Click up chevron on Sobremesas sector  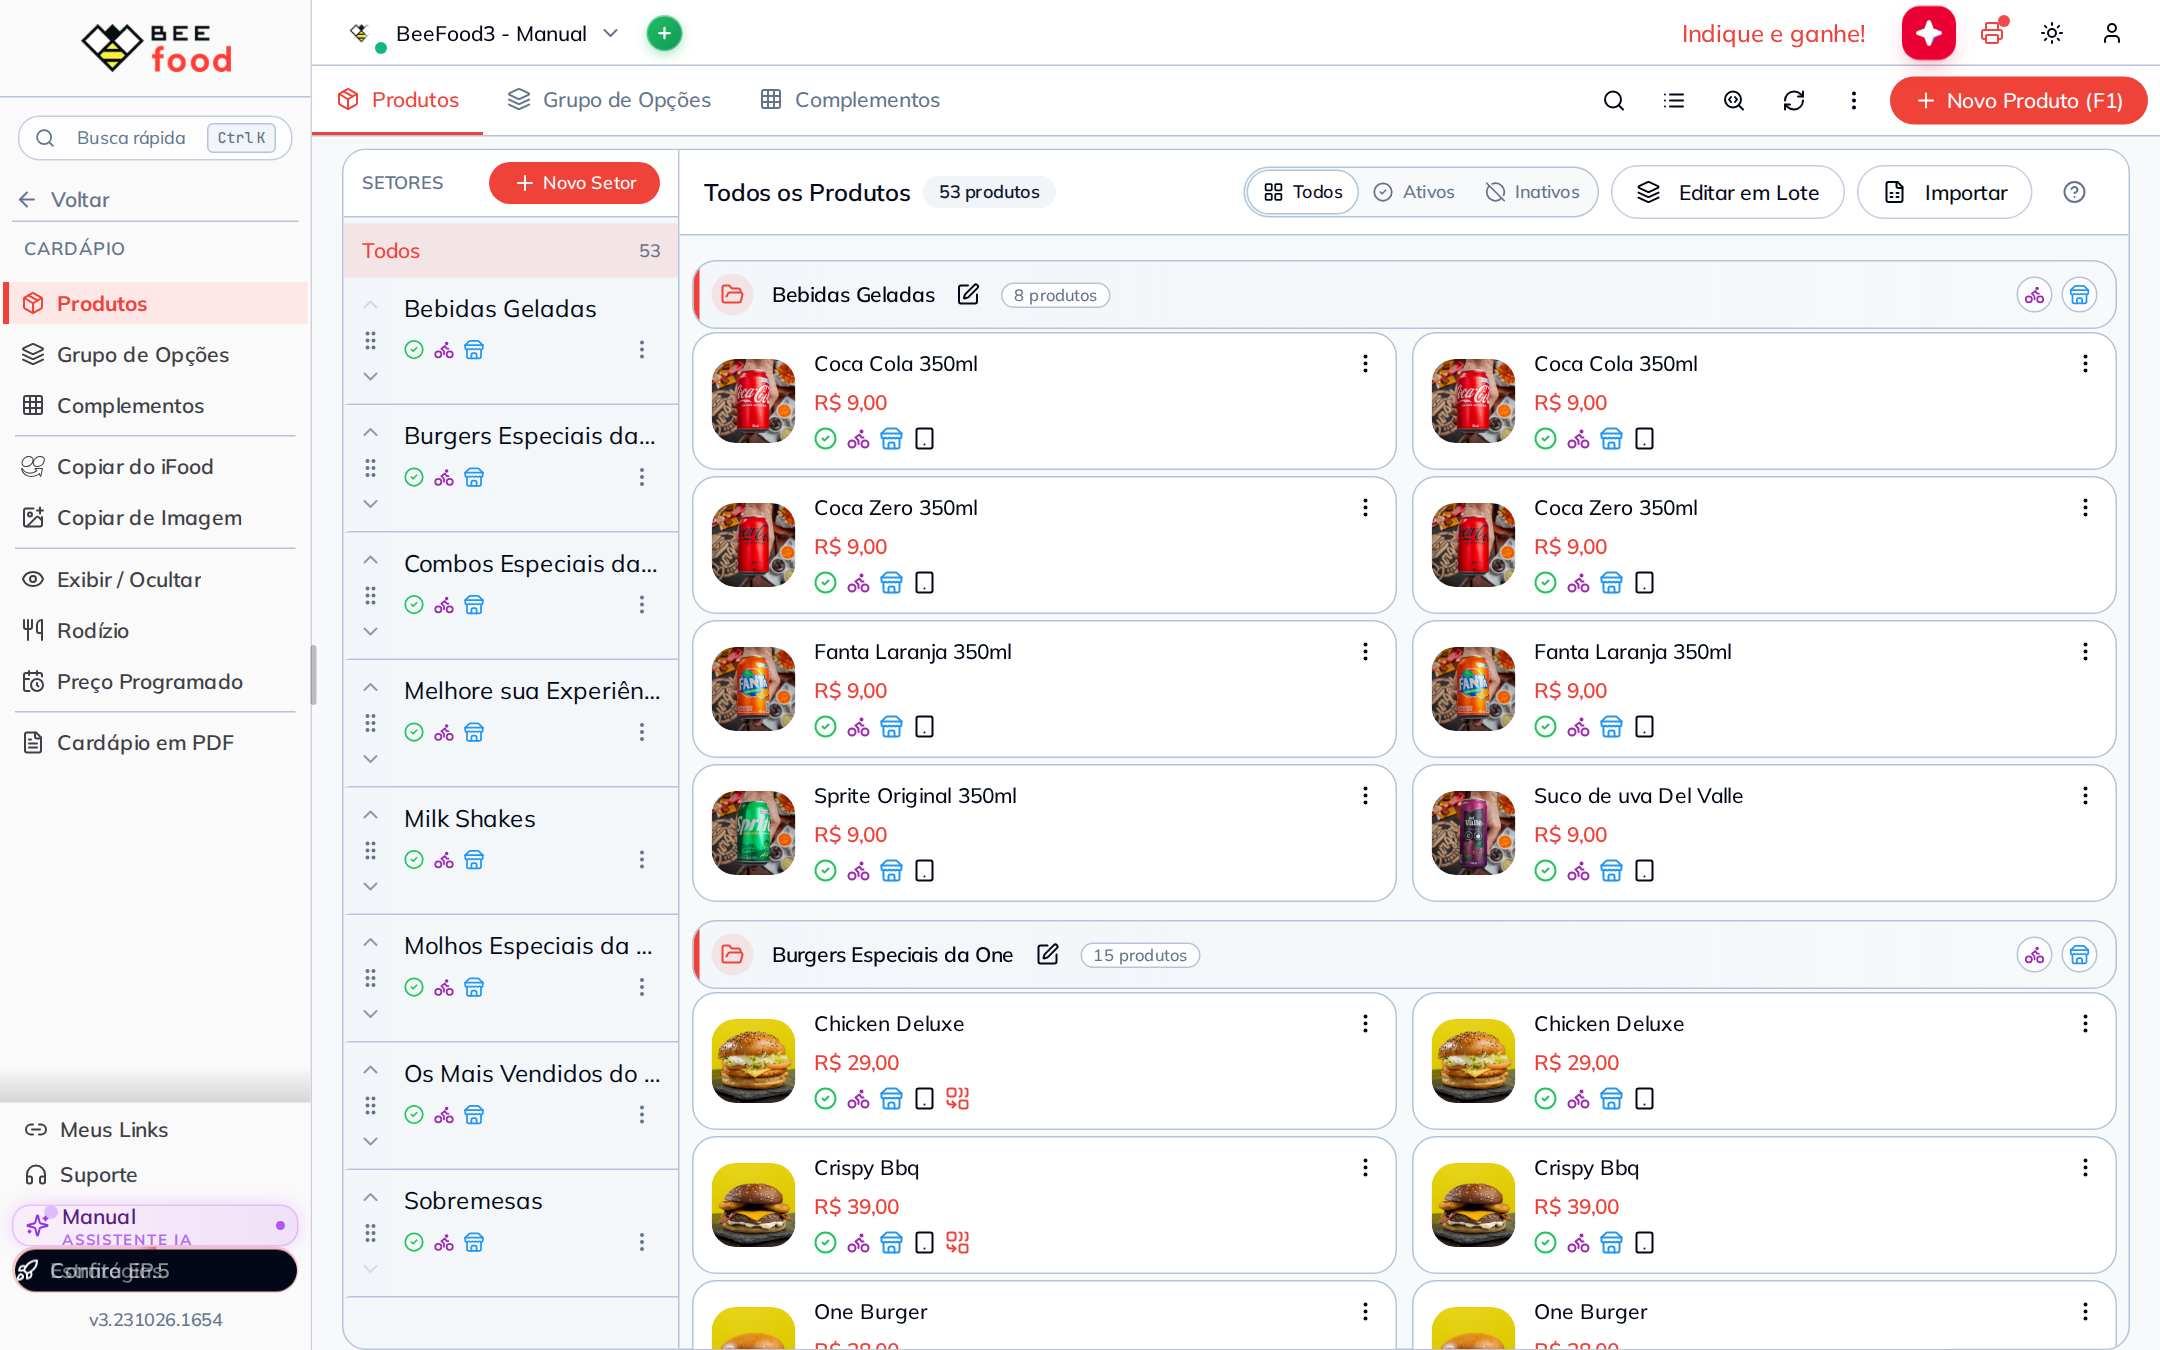(370, 1198)
